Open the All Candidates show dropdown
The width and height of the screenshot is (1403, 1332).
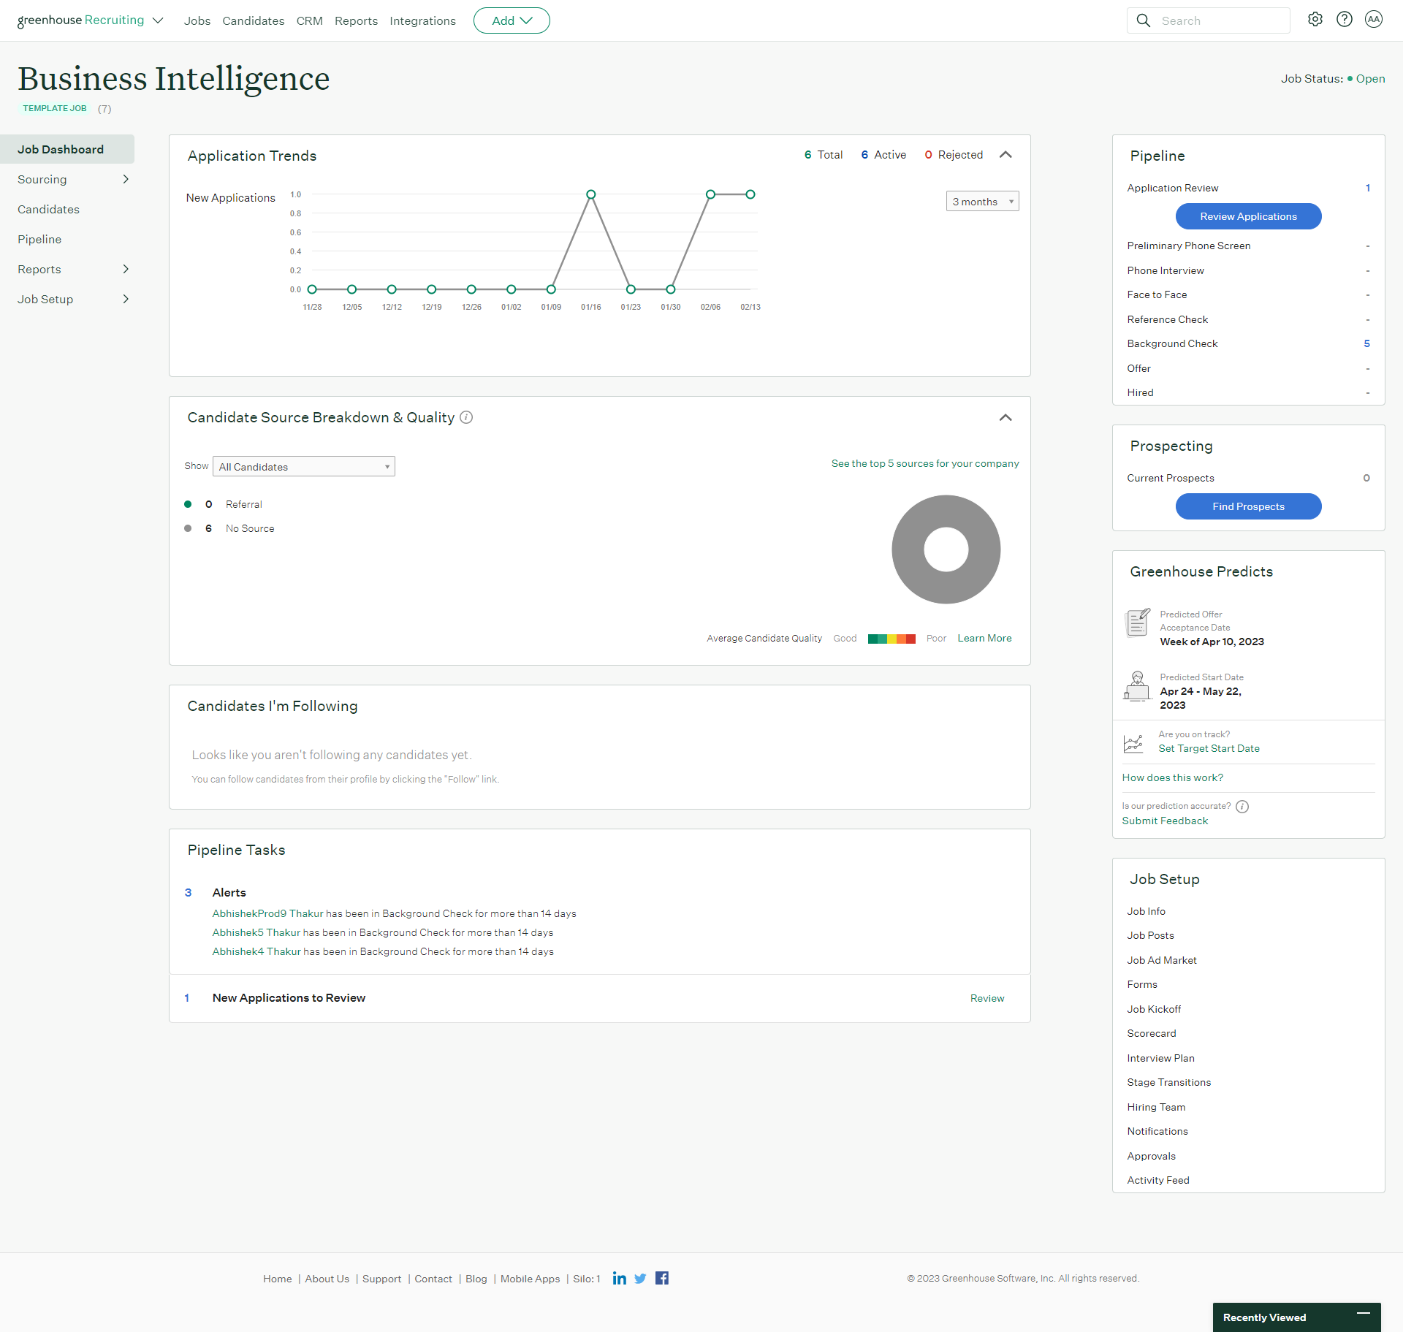click(304, 466)
